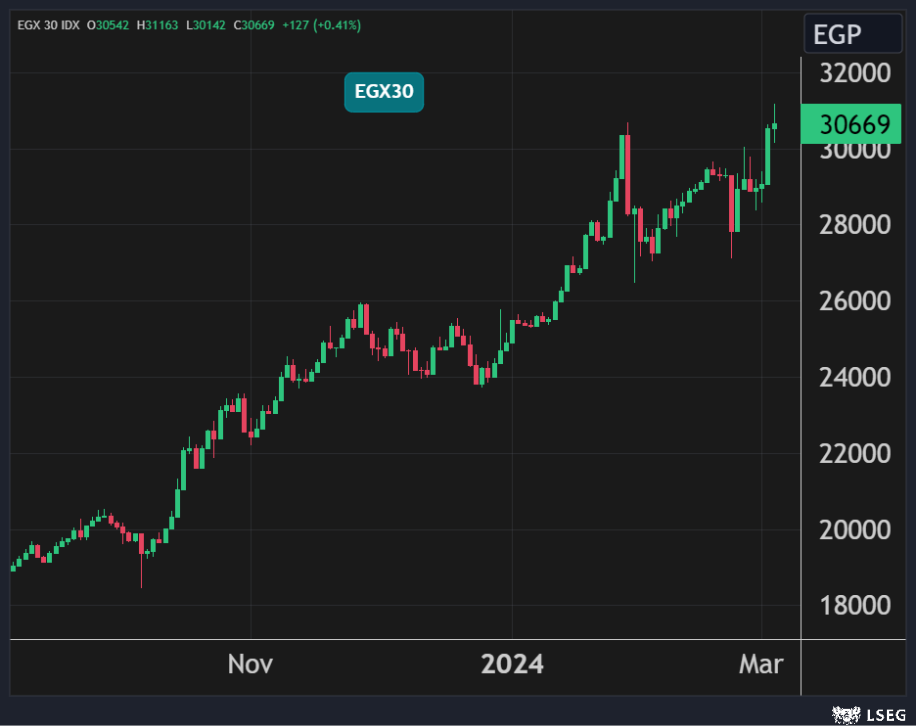Image resolution: width=916 pixels, height=726 pixels.
Task: Click the 22000 price scale label
Action: (x=855, y=454)
